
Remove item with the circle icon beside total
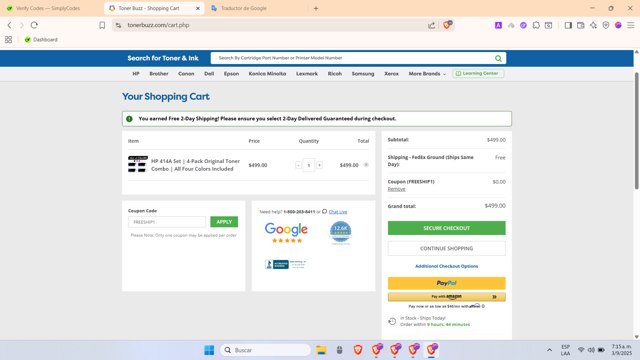click(x=366, y=165)
